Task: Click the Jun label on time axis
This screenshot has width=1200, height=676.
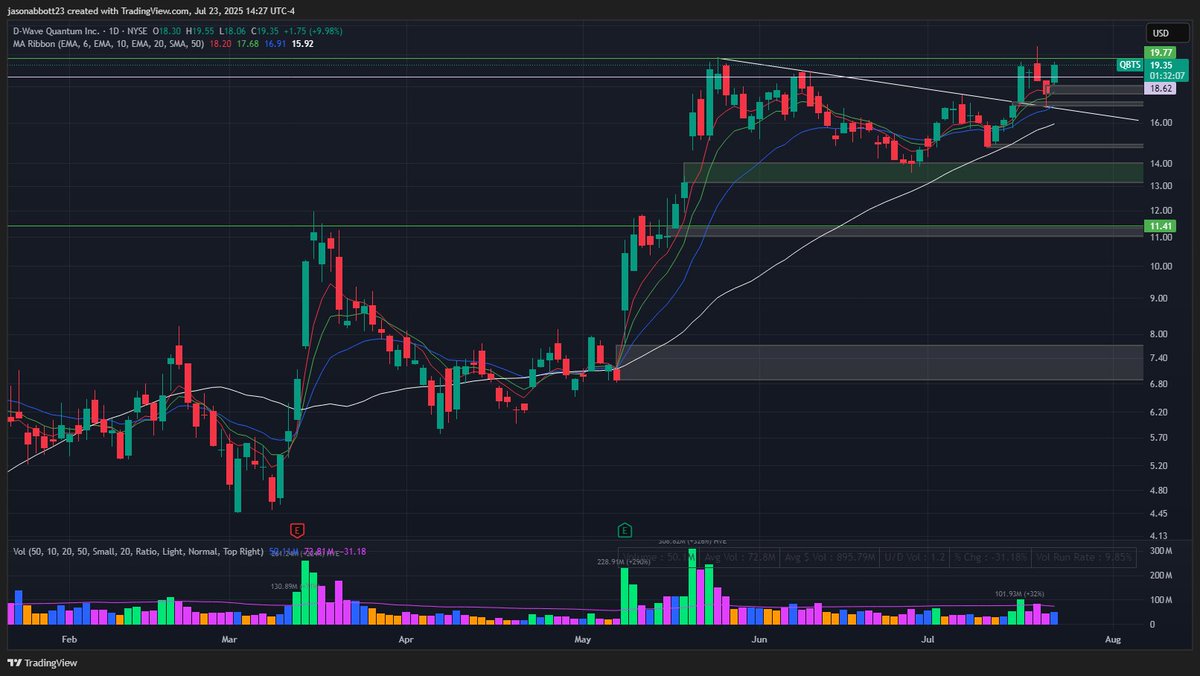Action: point(760,637)
